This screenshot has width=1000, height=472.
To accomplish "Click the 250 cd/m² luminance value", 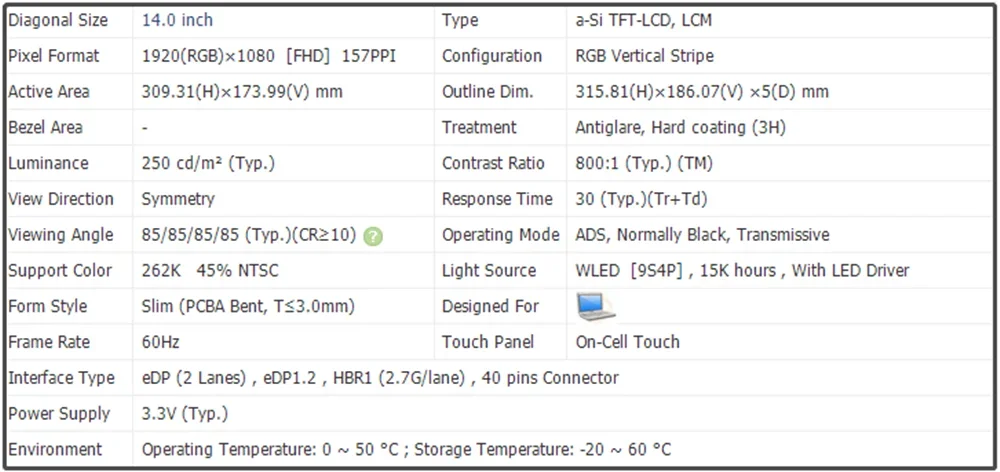I will [208, 163].
